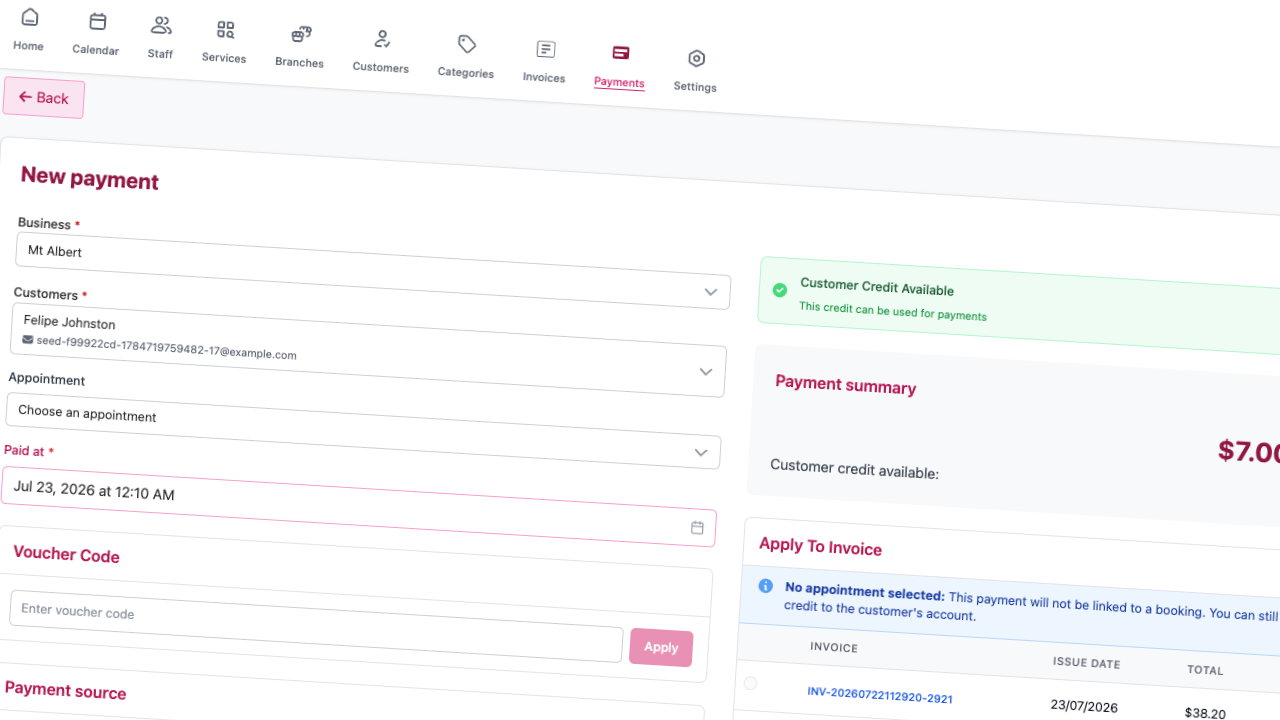
Task: Click 'This credit can be used for payments' text
Action: pyautogui.click(x=893, y=311)
